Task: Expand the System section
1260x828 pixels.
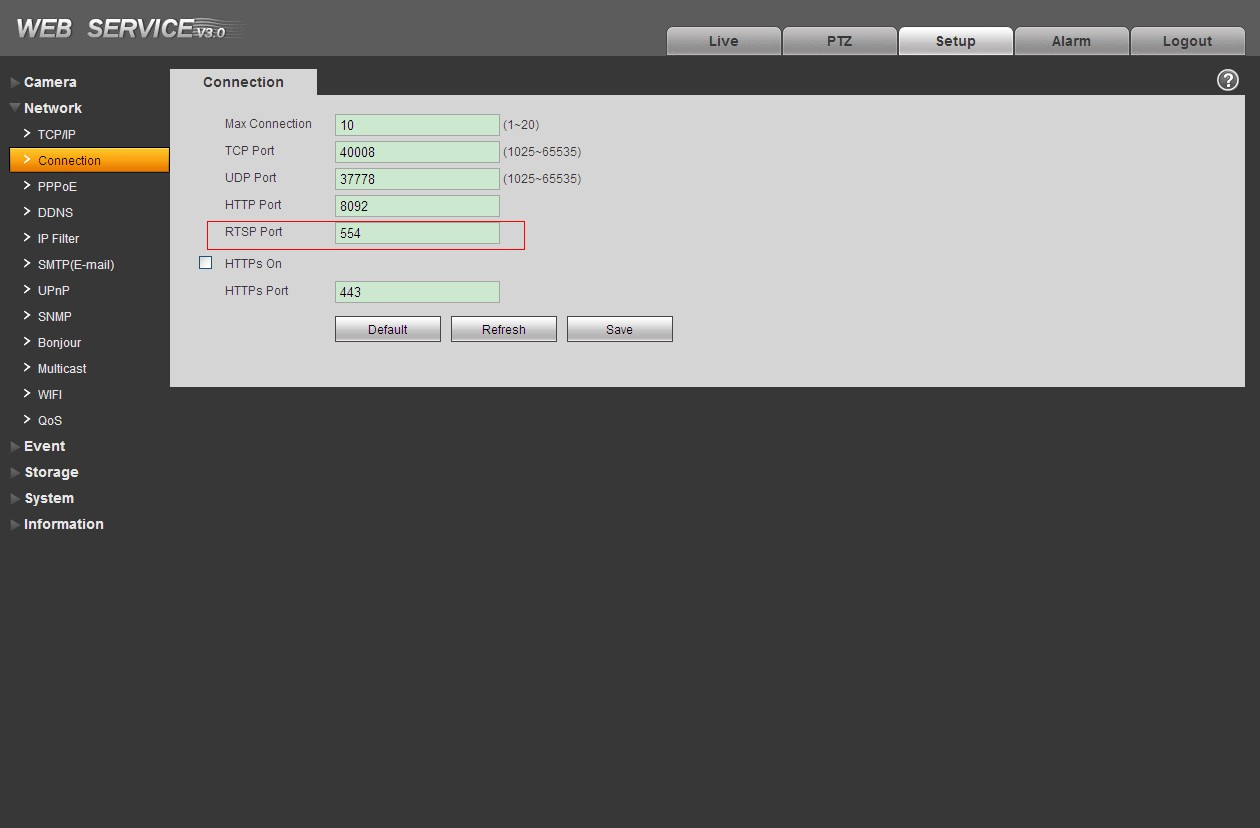Action: 49,498
